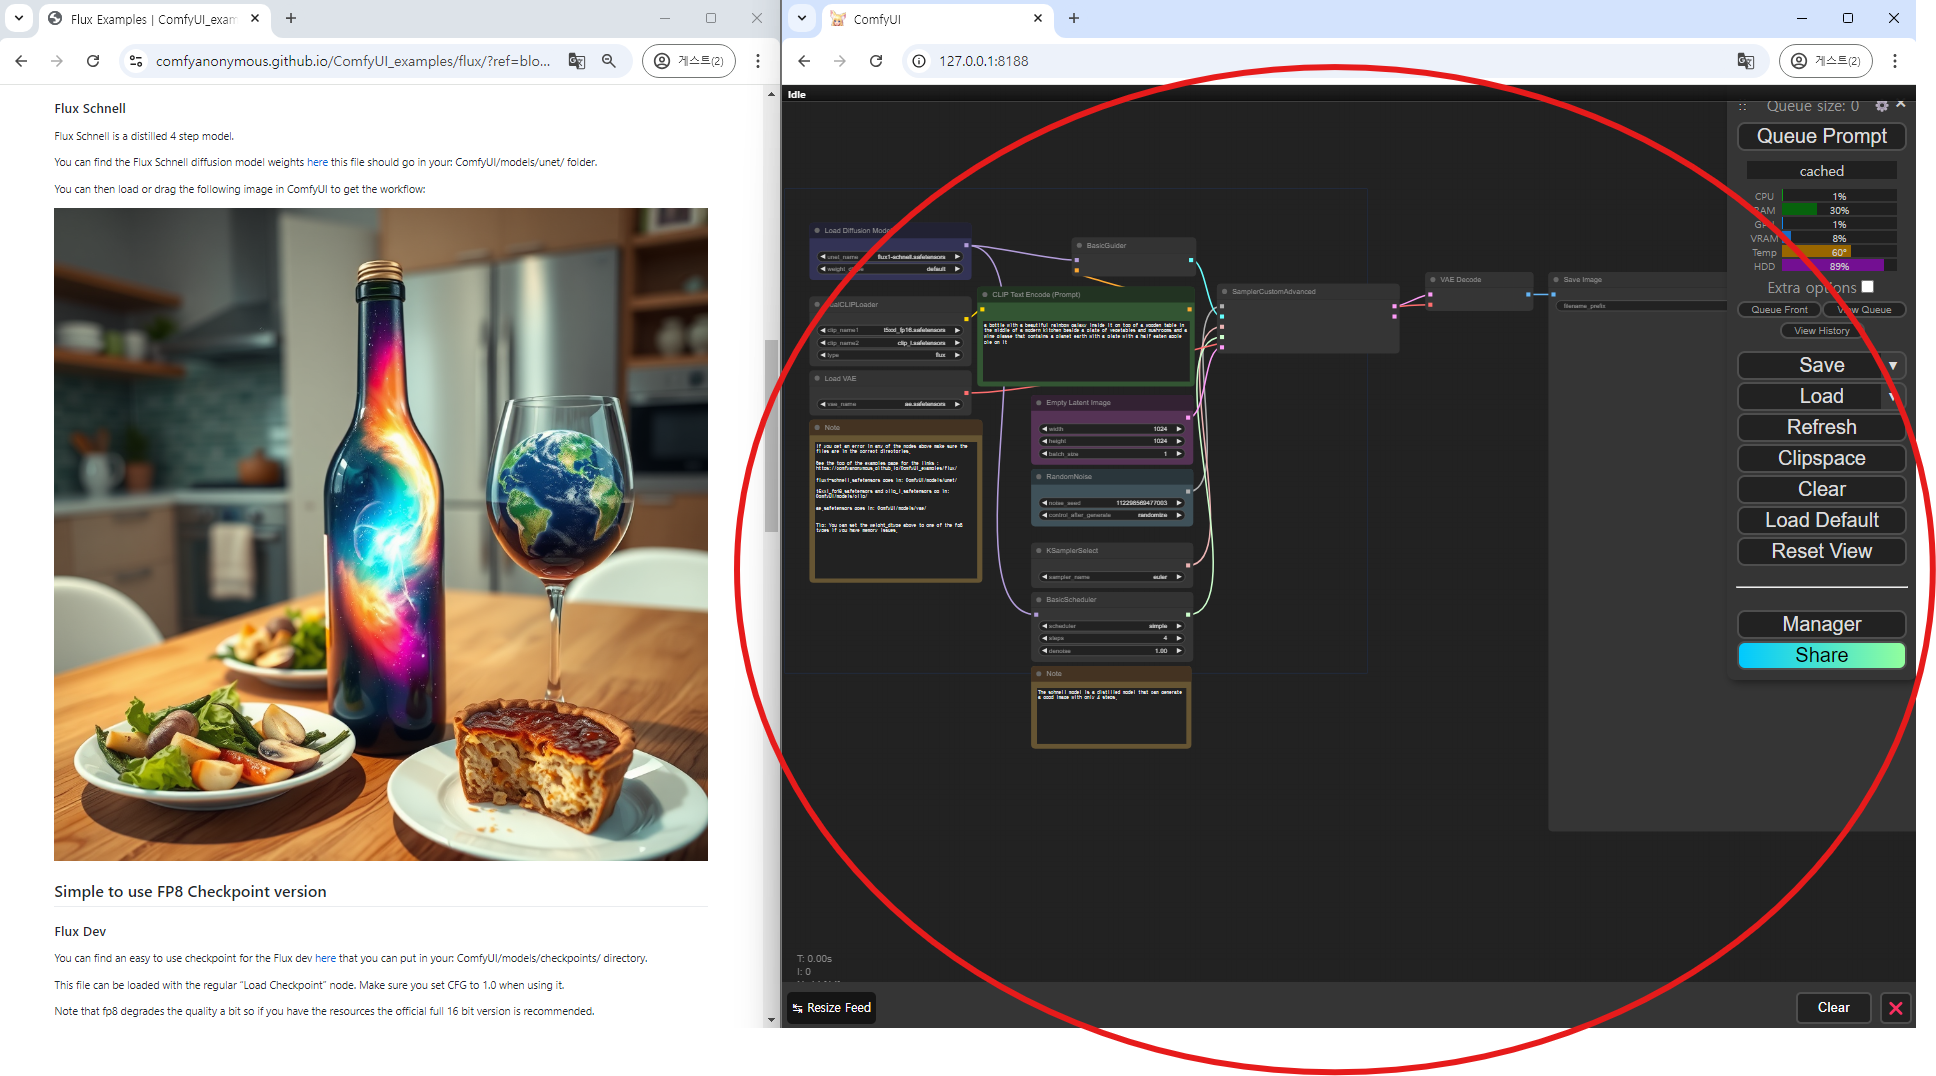Image resolution: width=1936 pixels, height=1076 pixels.
Task: Click translate icon in ComfyUI browser window
Action: [1746, 61]
